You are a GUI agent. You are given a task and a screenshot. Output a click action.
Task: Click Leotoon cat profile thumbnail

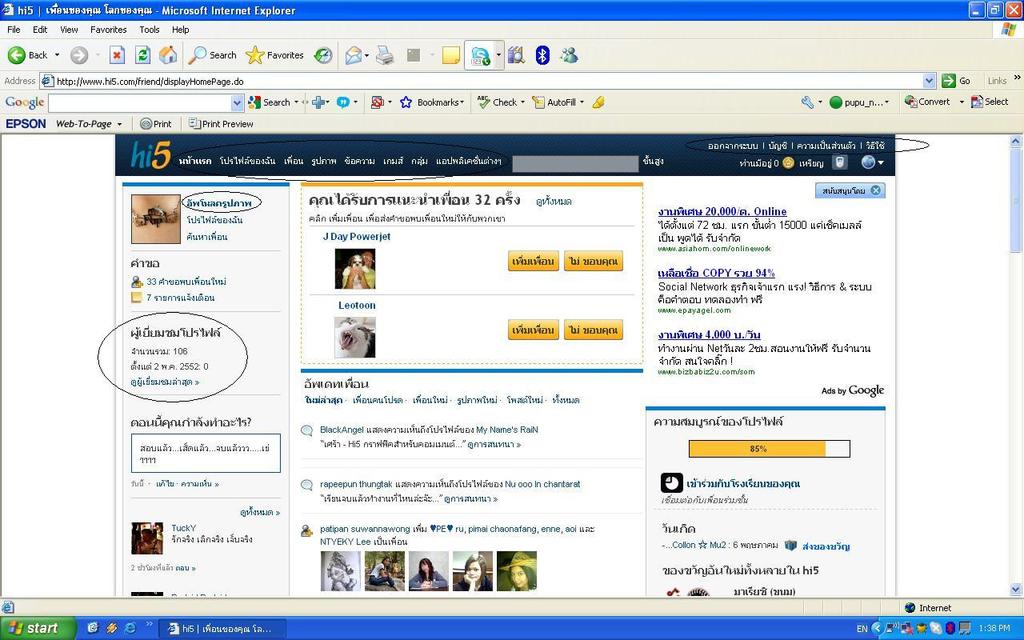coord(355,337)
